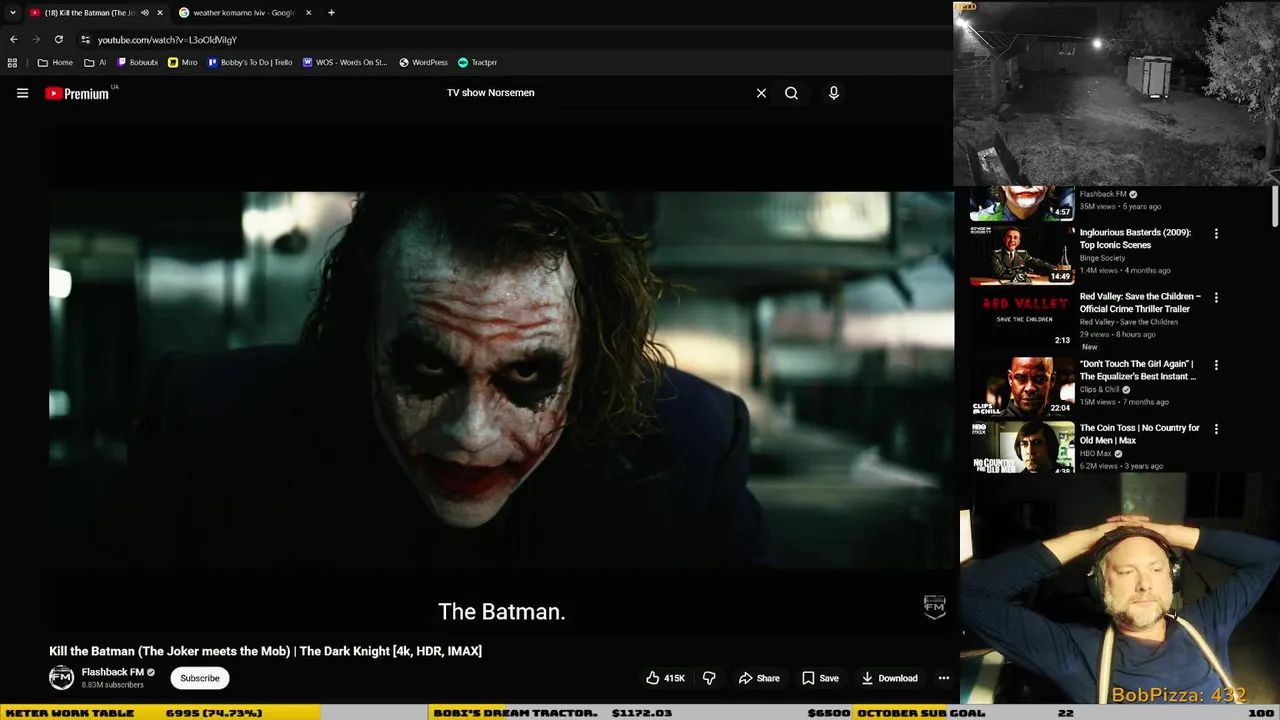Image resolution: width=1280 pixels, height=720 pixels.
Task: Start voice search with microphone
Action: click(834, 93)
